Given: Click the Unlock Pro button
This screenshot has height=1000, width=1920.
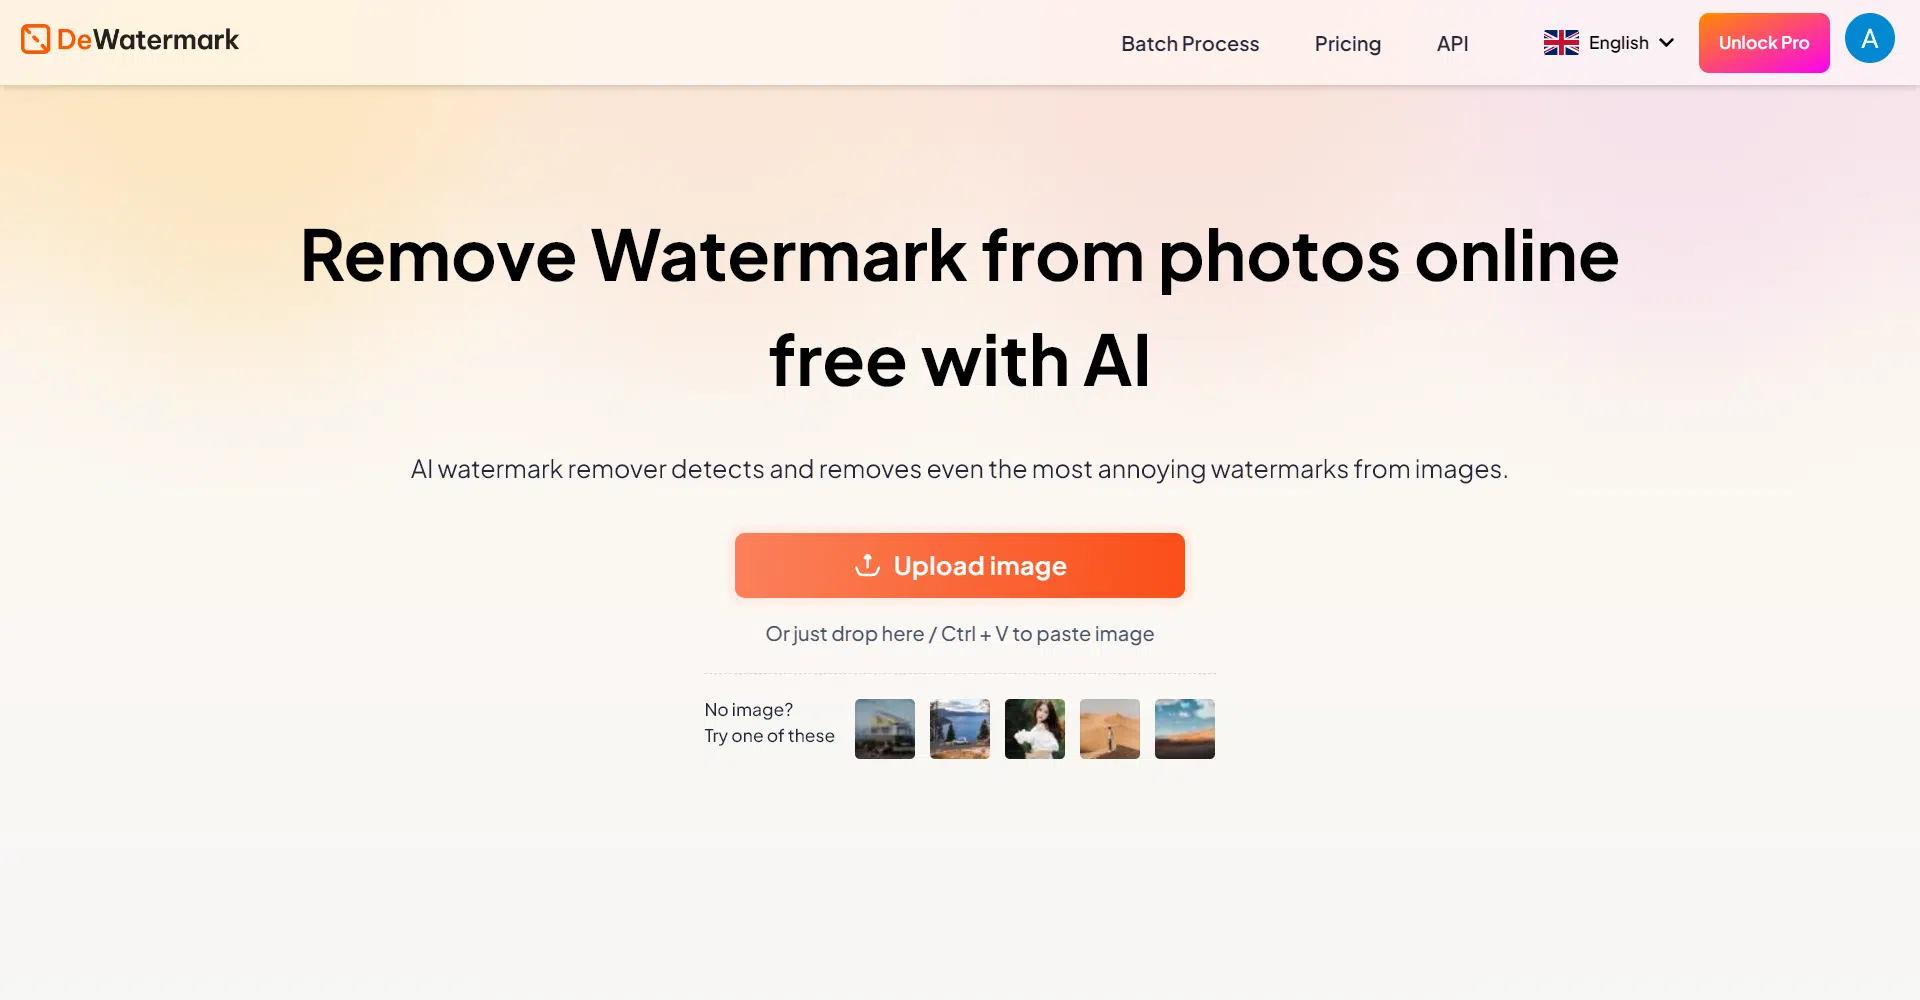Looking at the screenshot, I should [1764, 43].
